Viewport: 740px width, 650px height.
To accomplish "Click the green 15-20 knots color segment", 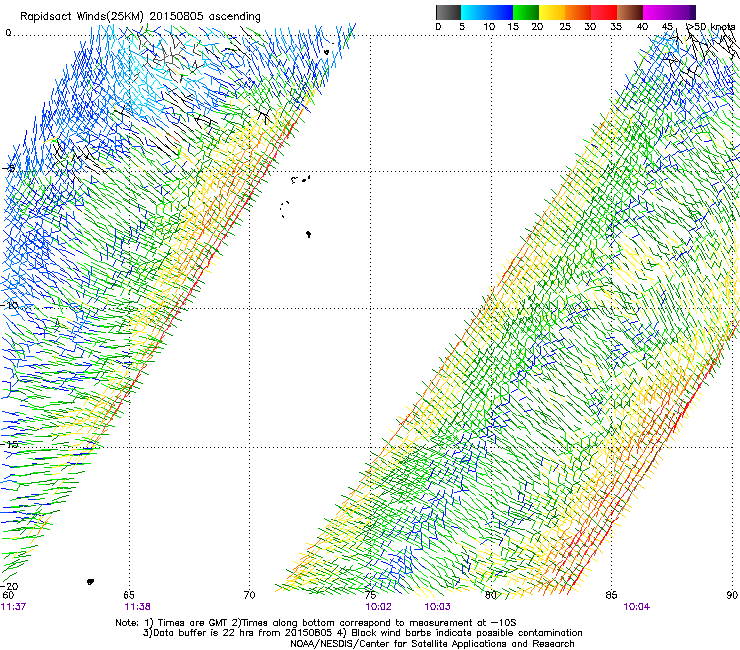I will pos(526,12).
